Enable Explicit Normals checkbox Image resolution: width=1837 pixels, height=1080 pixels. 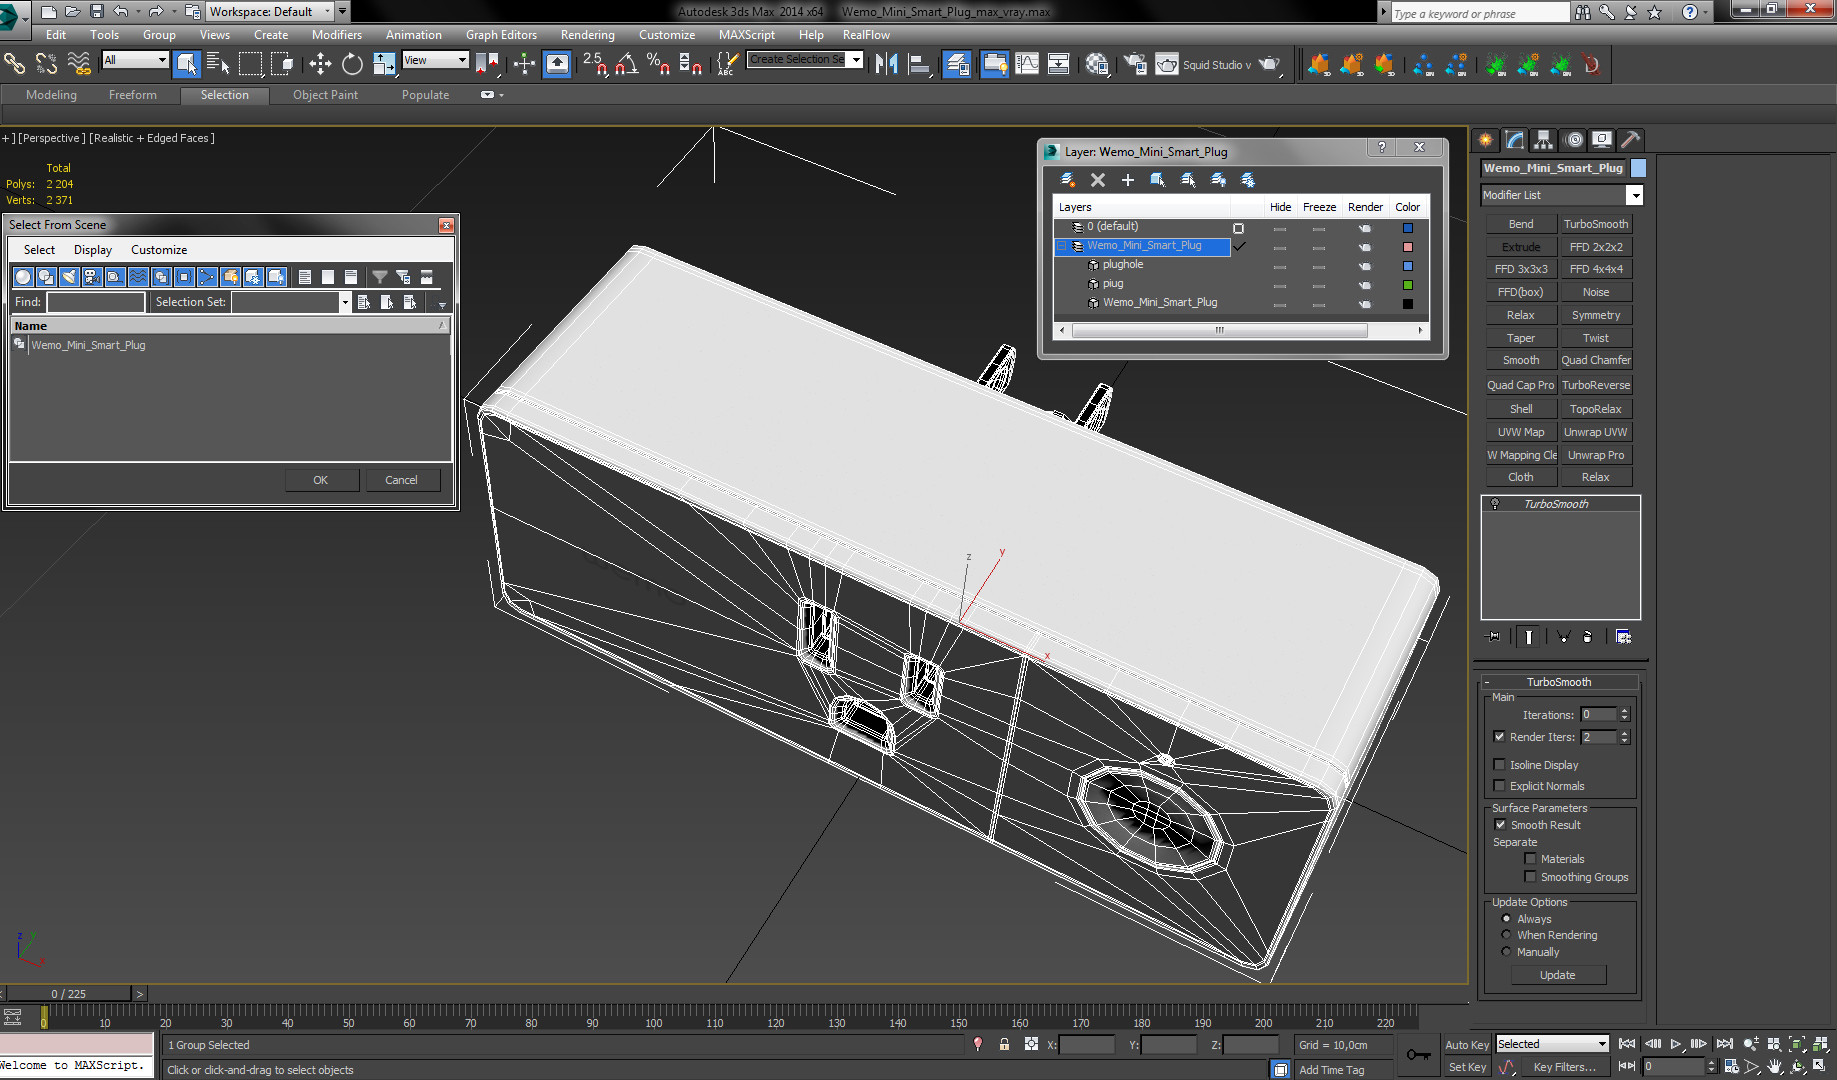pyautogui.click(x=1499, y=786)
